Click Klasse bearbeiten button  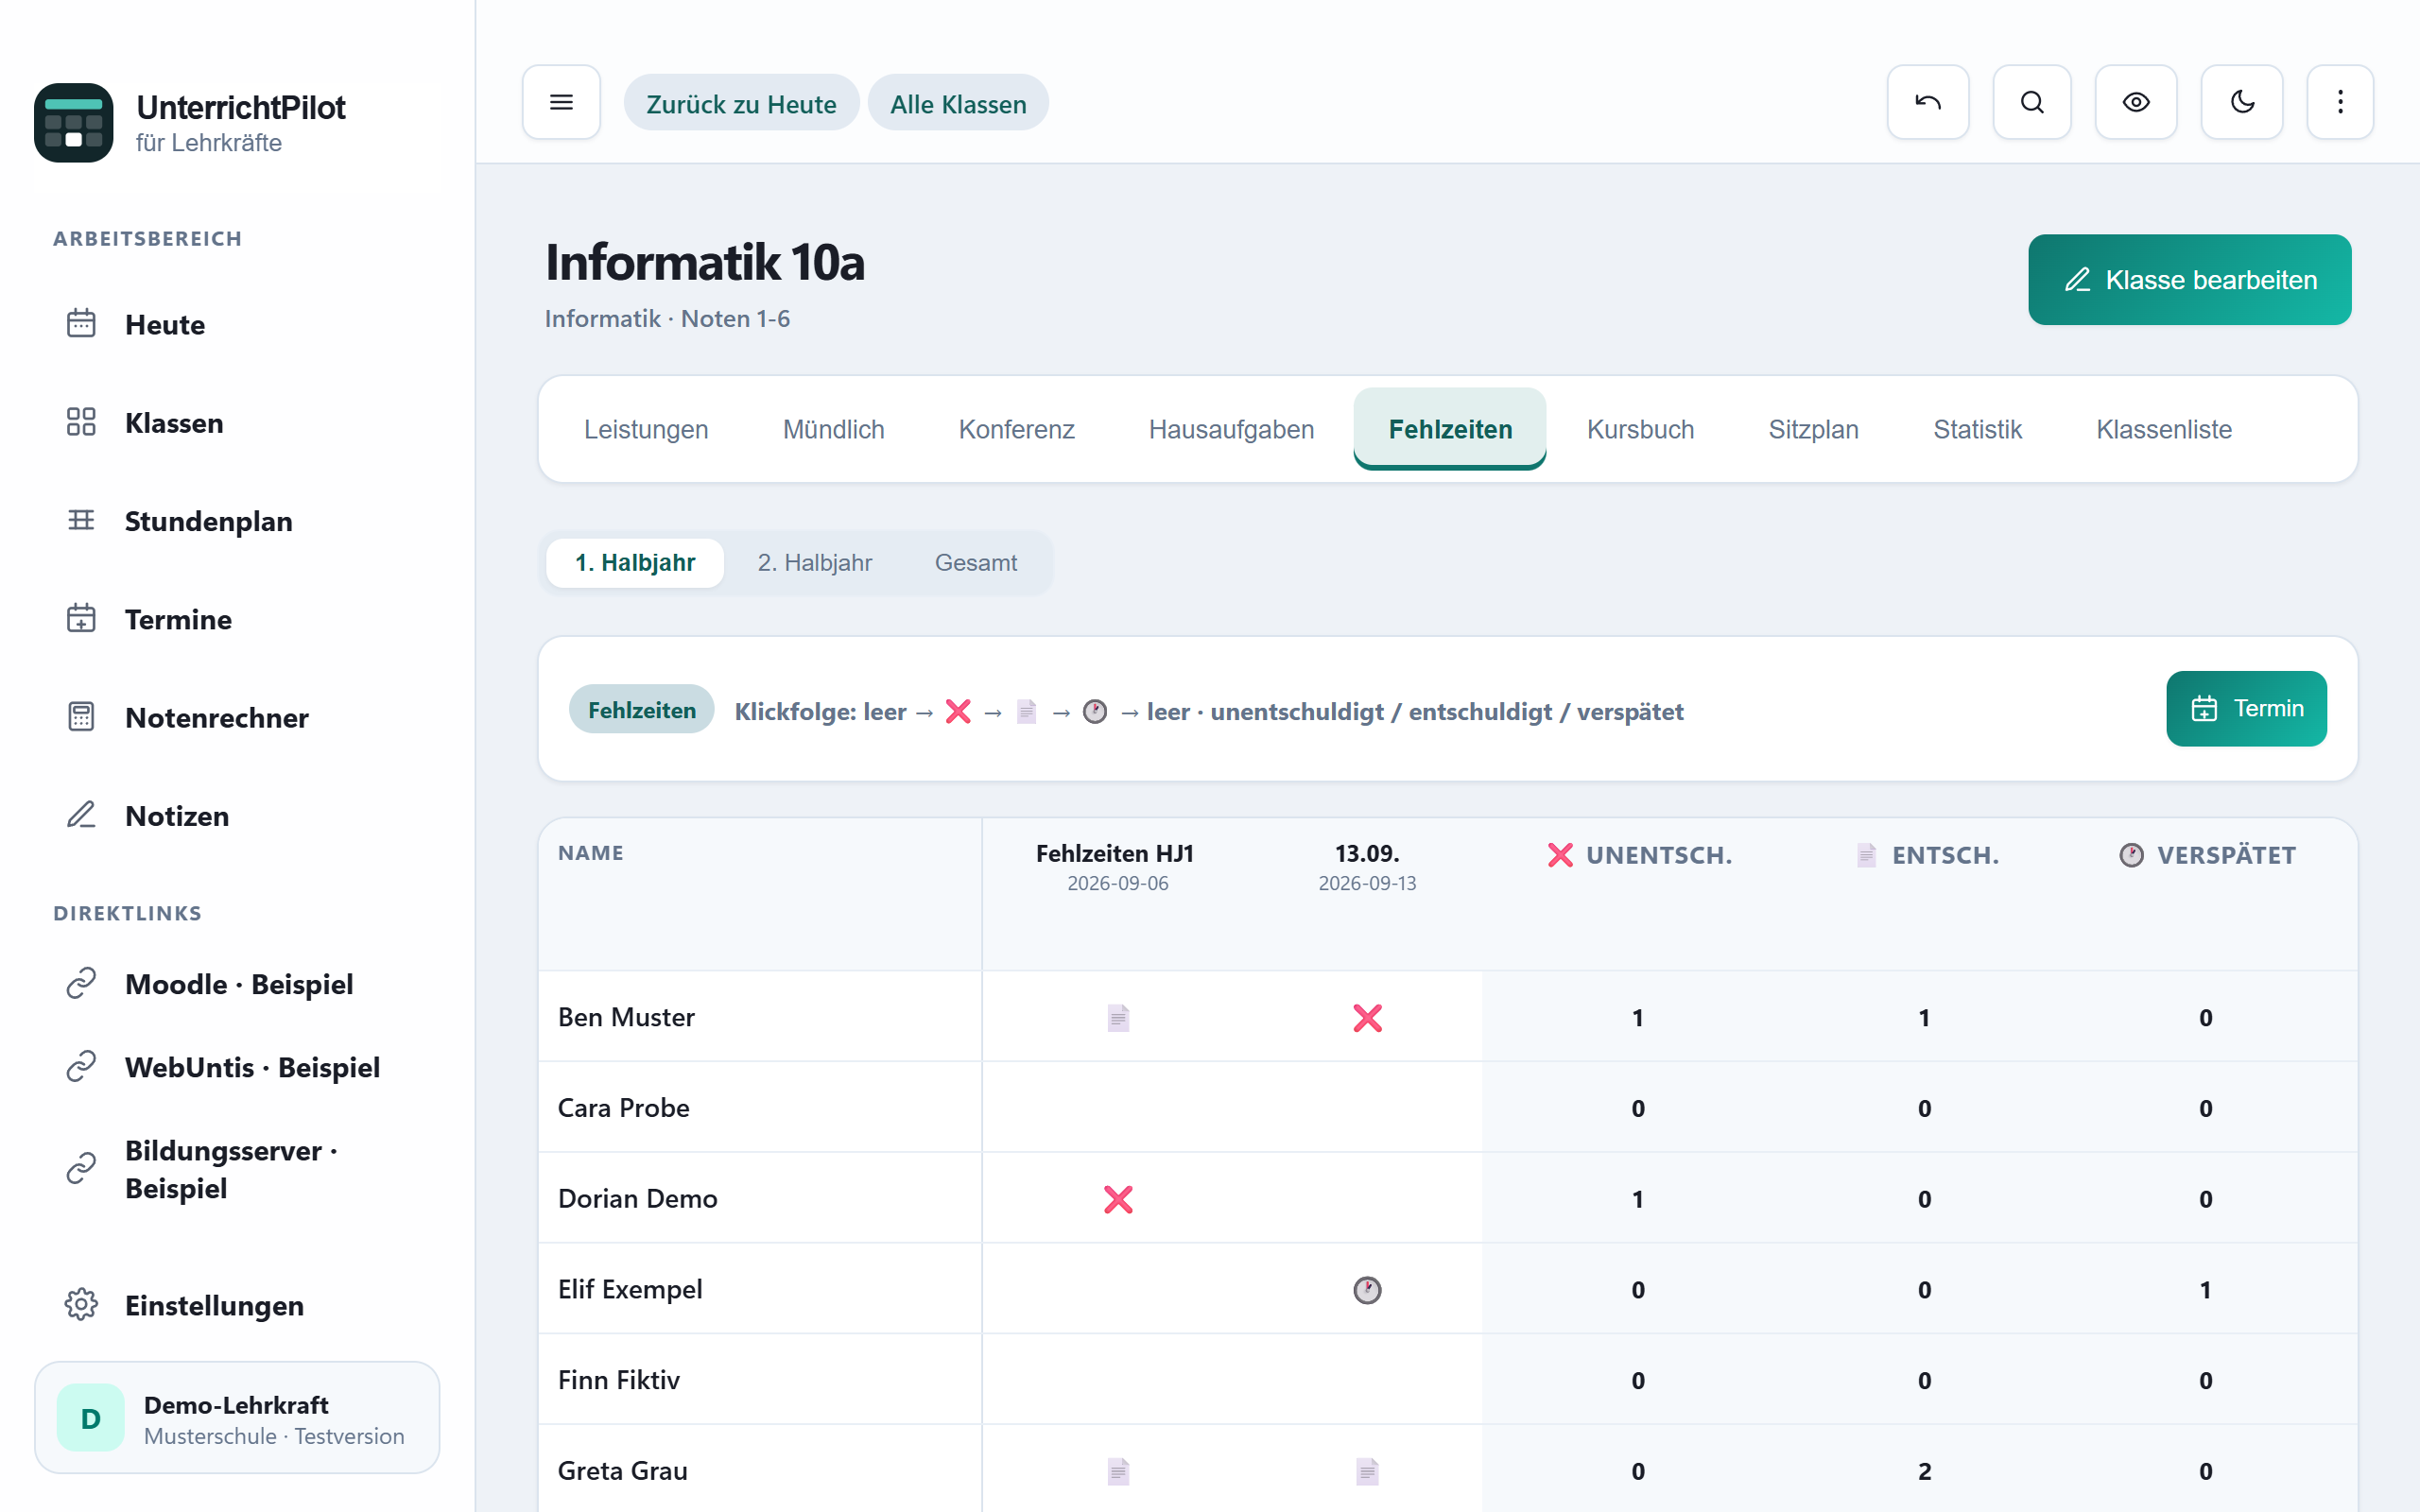[x=2189, y=279]
